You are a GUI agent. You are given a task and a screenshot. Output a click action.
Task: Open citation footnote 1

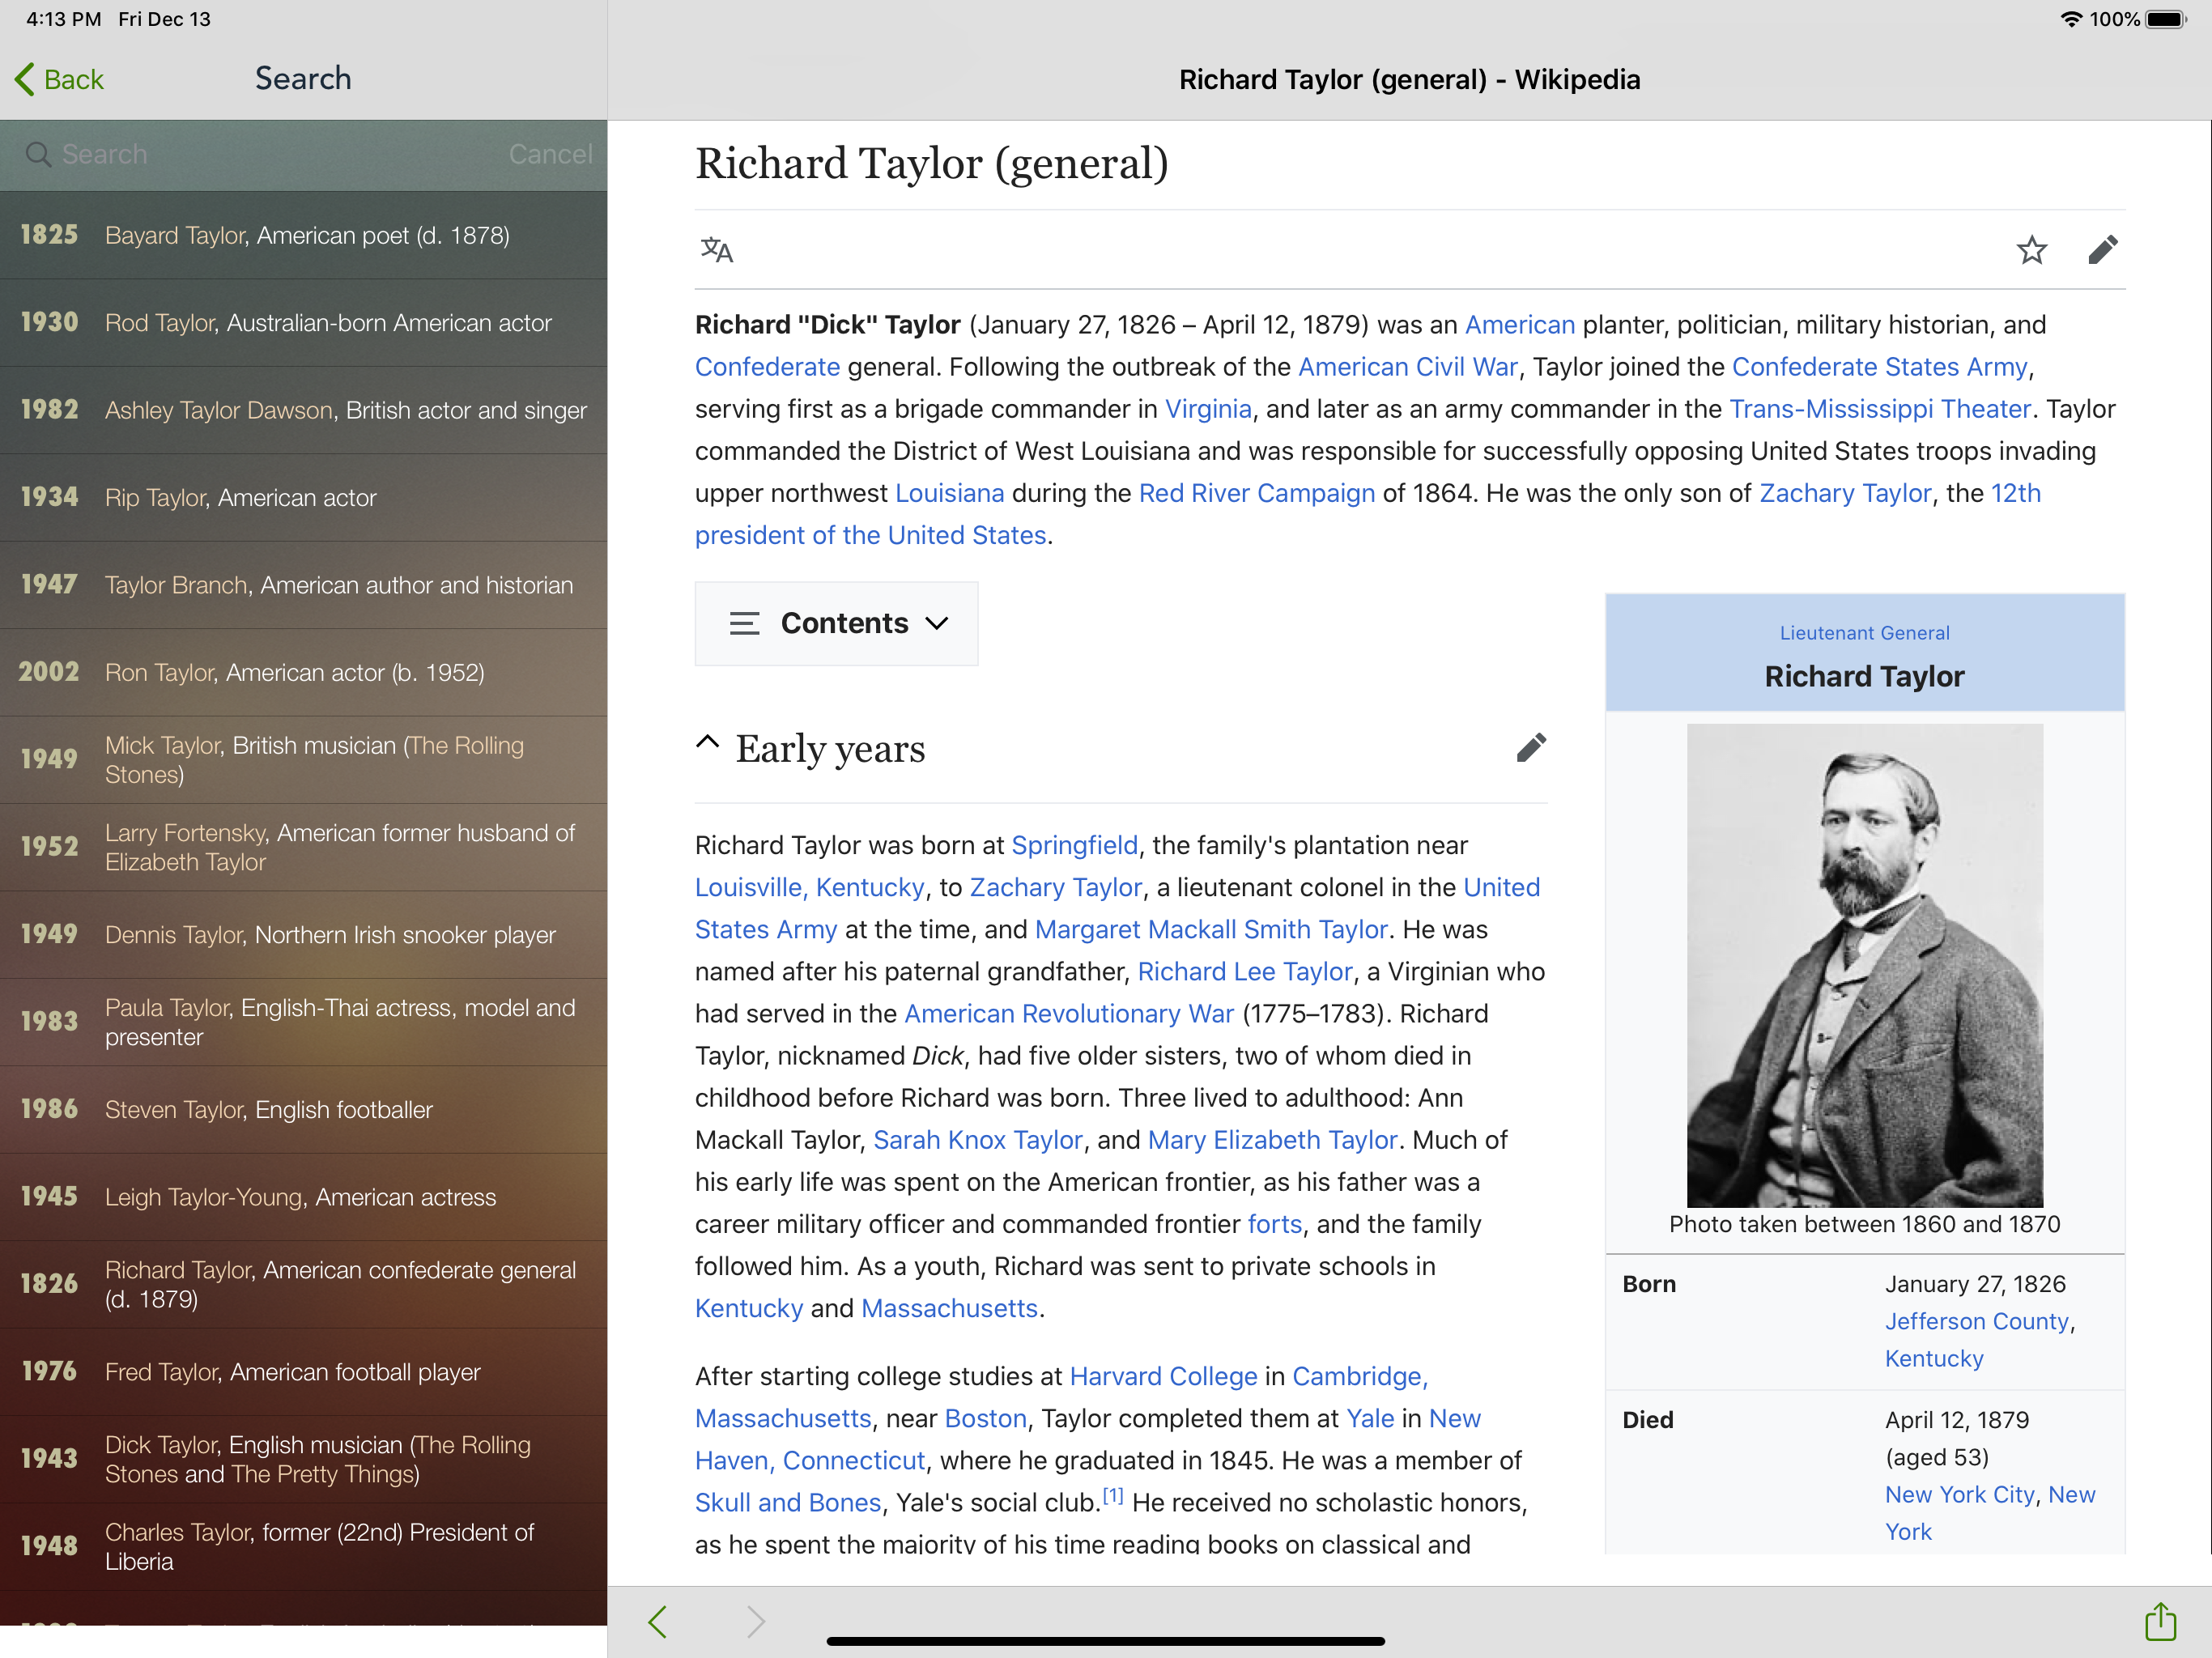point(1112,1496)
